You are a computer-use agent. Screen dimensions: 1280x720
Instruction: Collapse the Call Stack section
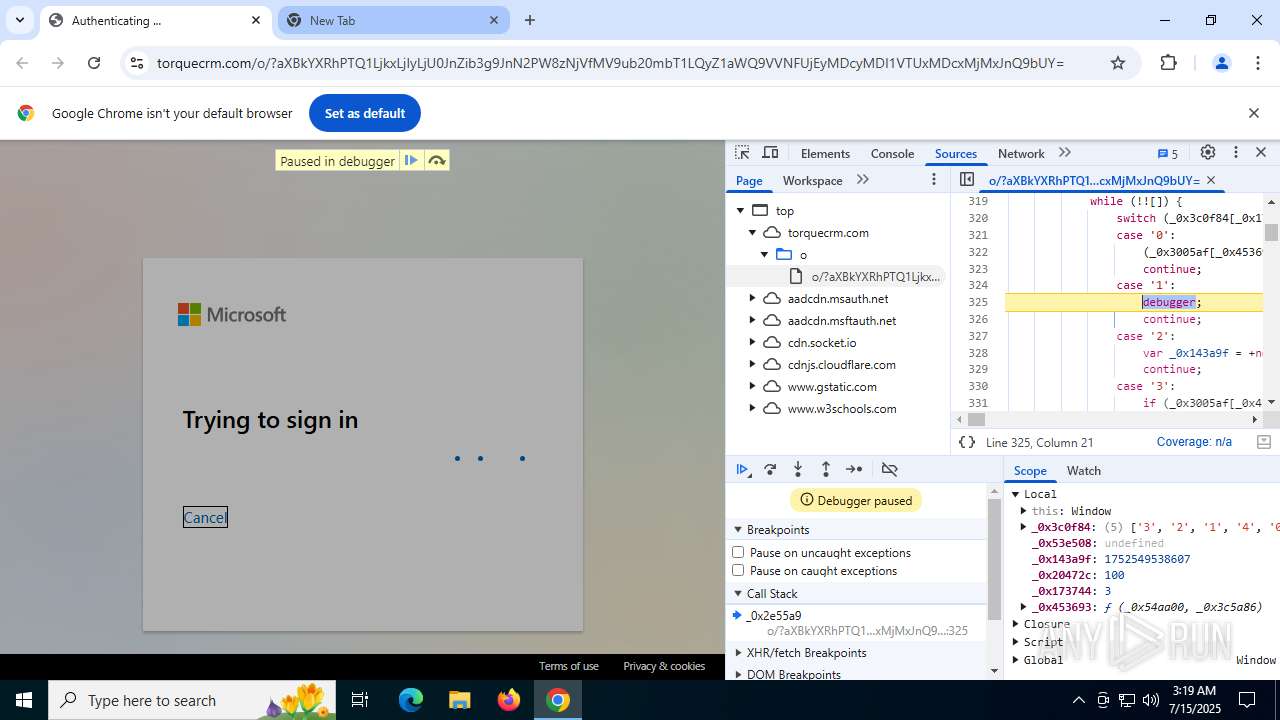[738, 594]
